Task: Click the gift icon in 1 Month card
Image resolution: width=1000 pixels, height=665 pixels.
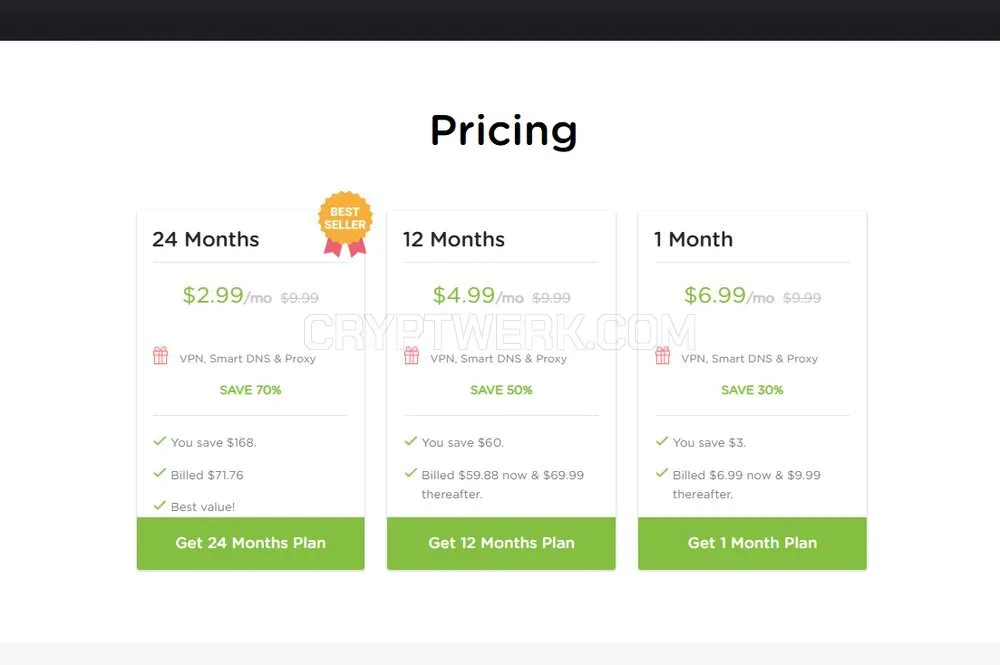Action: (663, 355)
